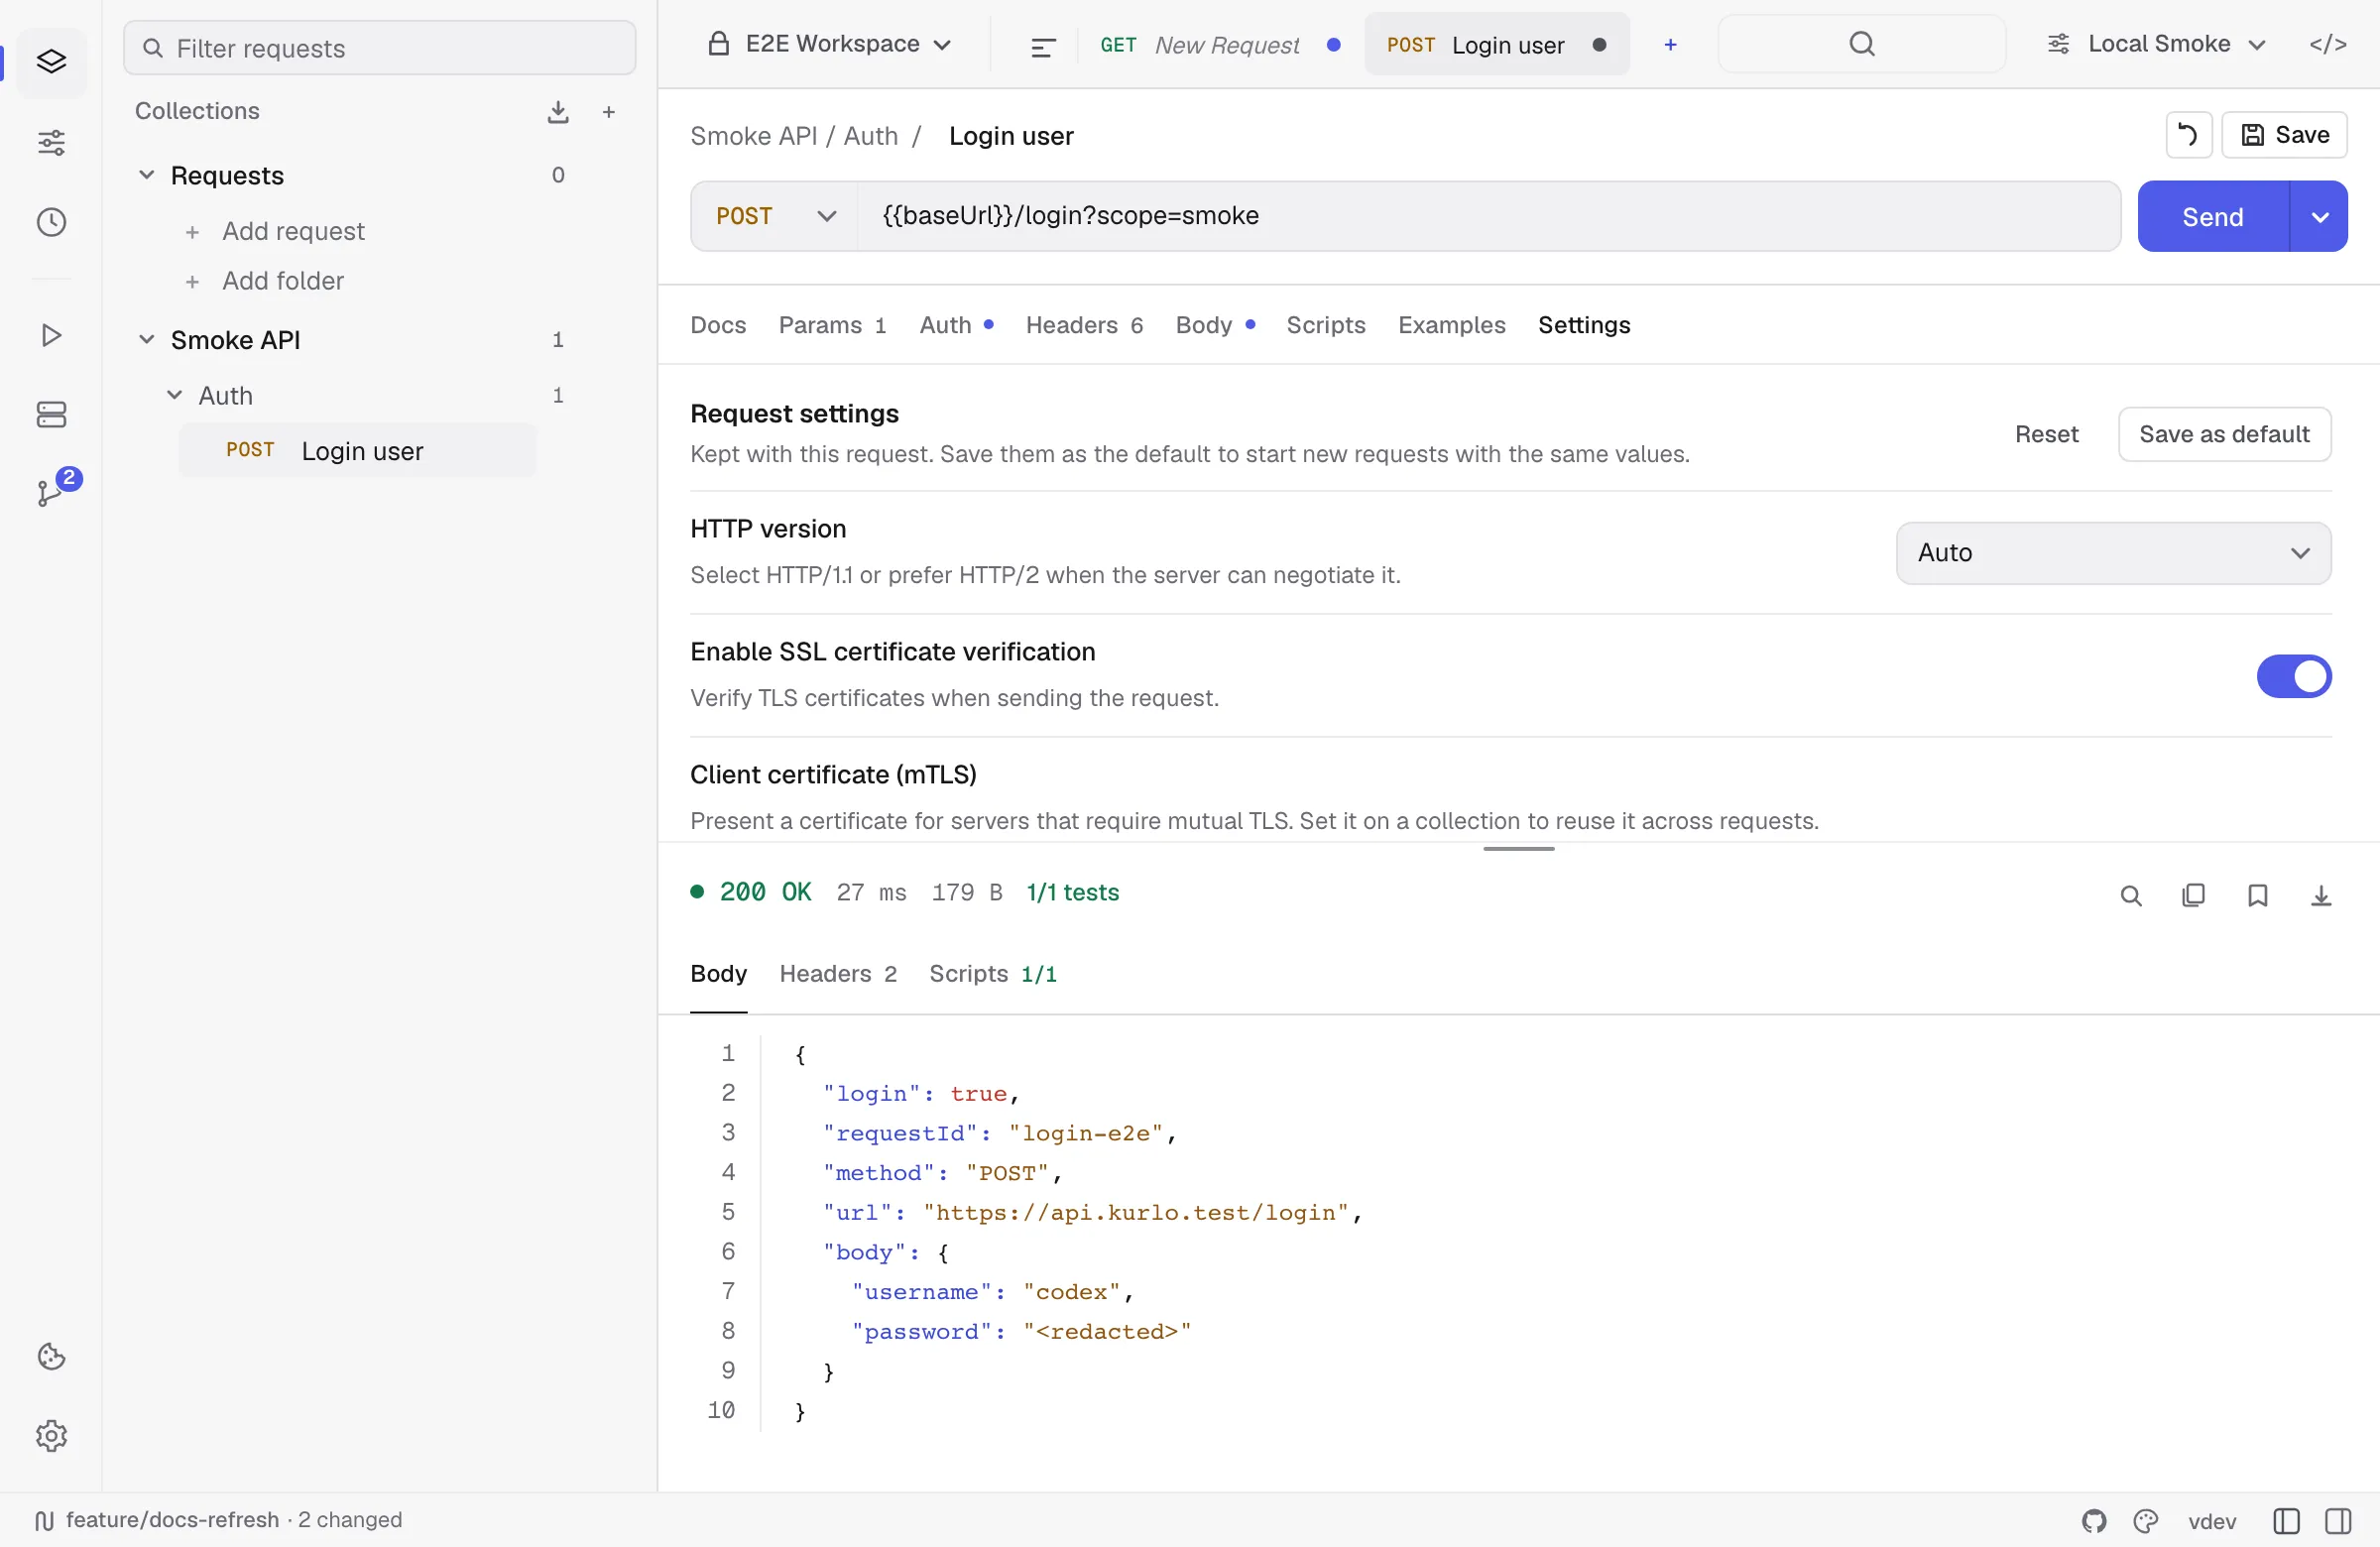Open the E2E Workspace dropdown
Screen dimensions: 2380x1547
829,44
